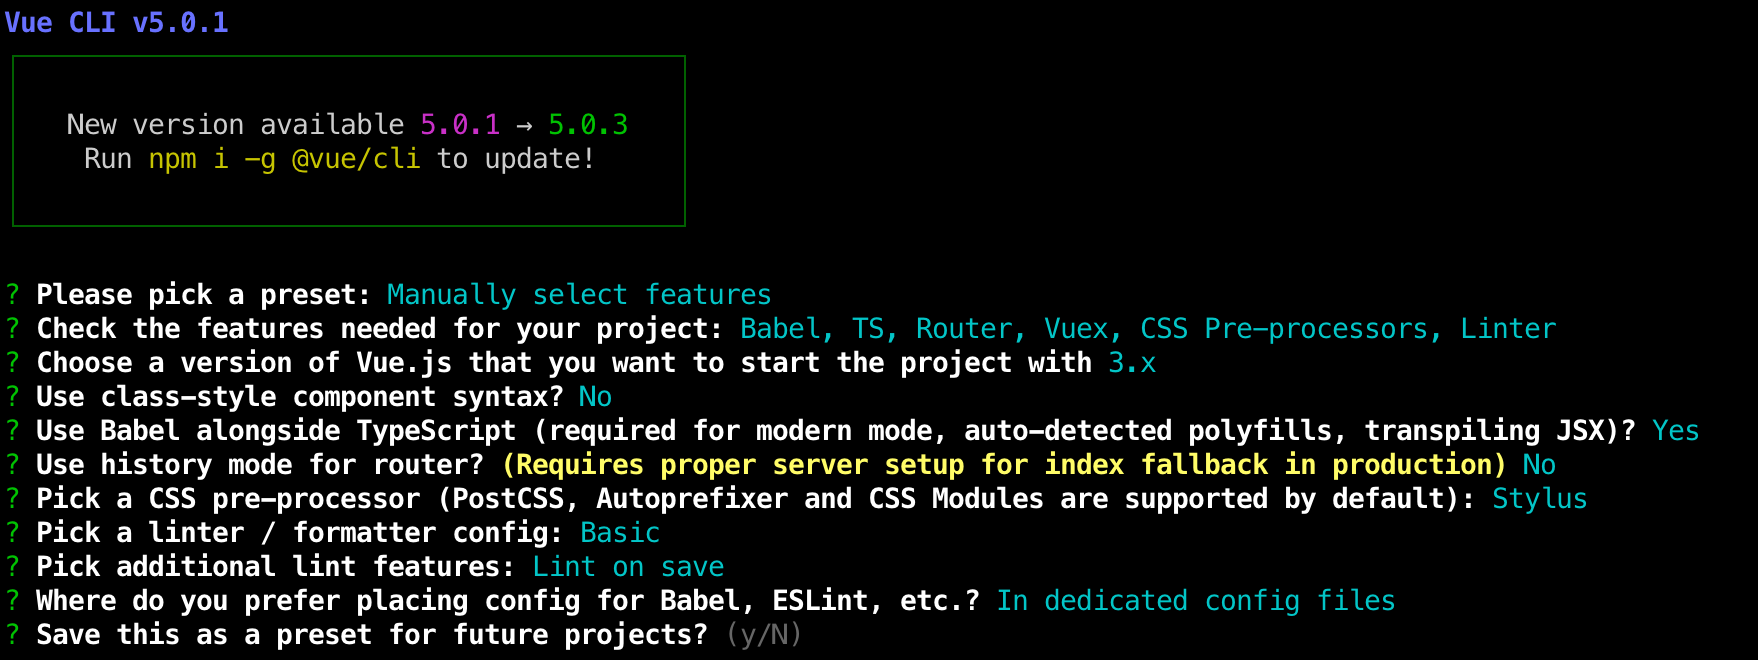Click 'In dedicated config files' answer
Screen dimensions: 1758x660
[x=1196, y=601]
